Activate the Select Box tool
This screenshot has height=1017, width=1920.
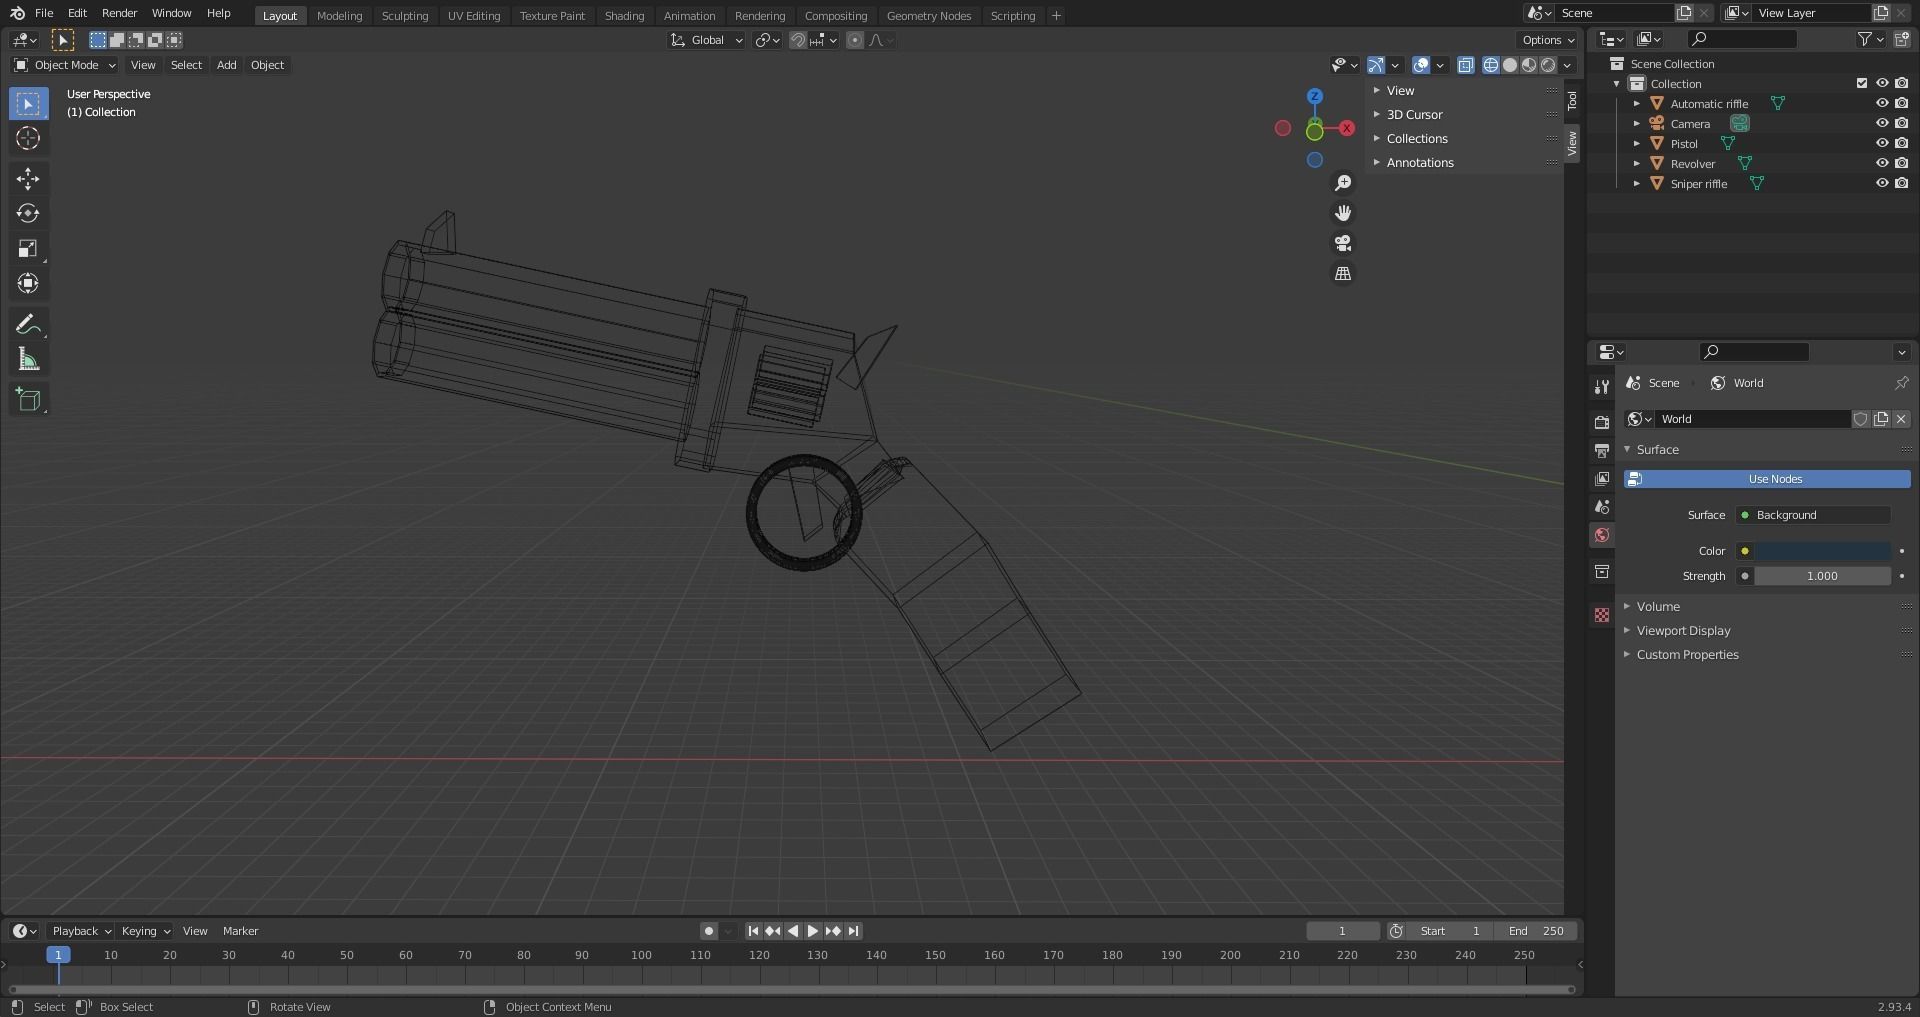point(28,103)
